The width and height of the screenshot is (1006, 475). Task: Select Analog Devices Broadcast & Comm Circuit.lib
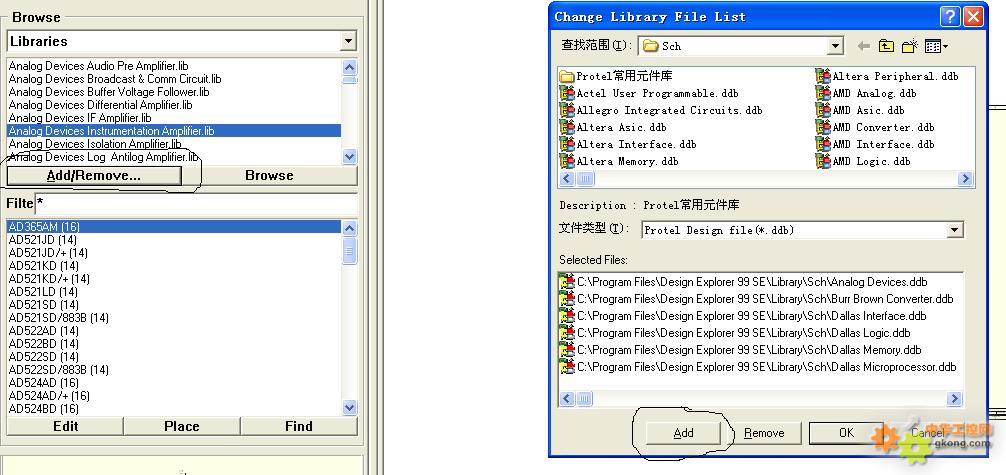115,79
